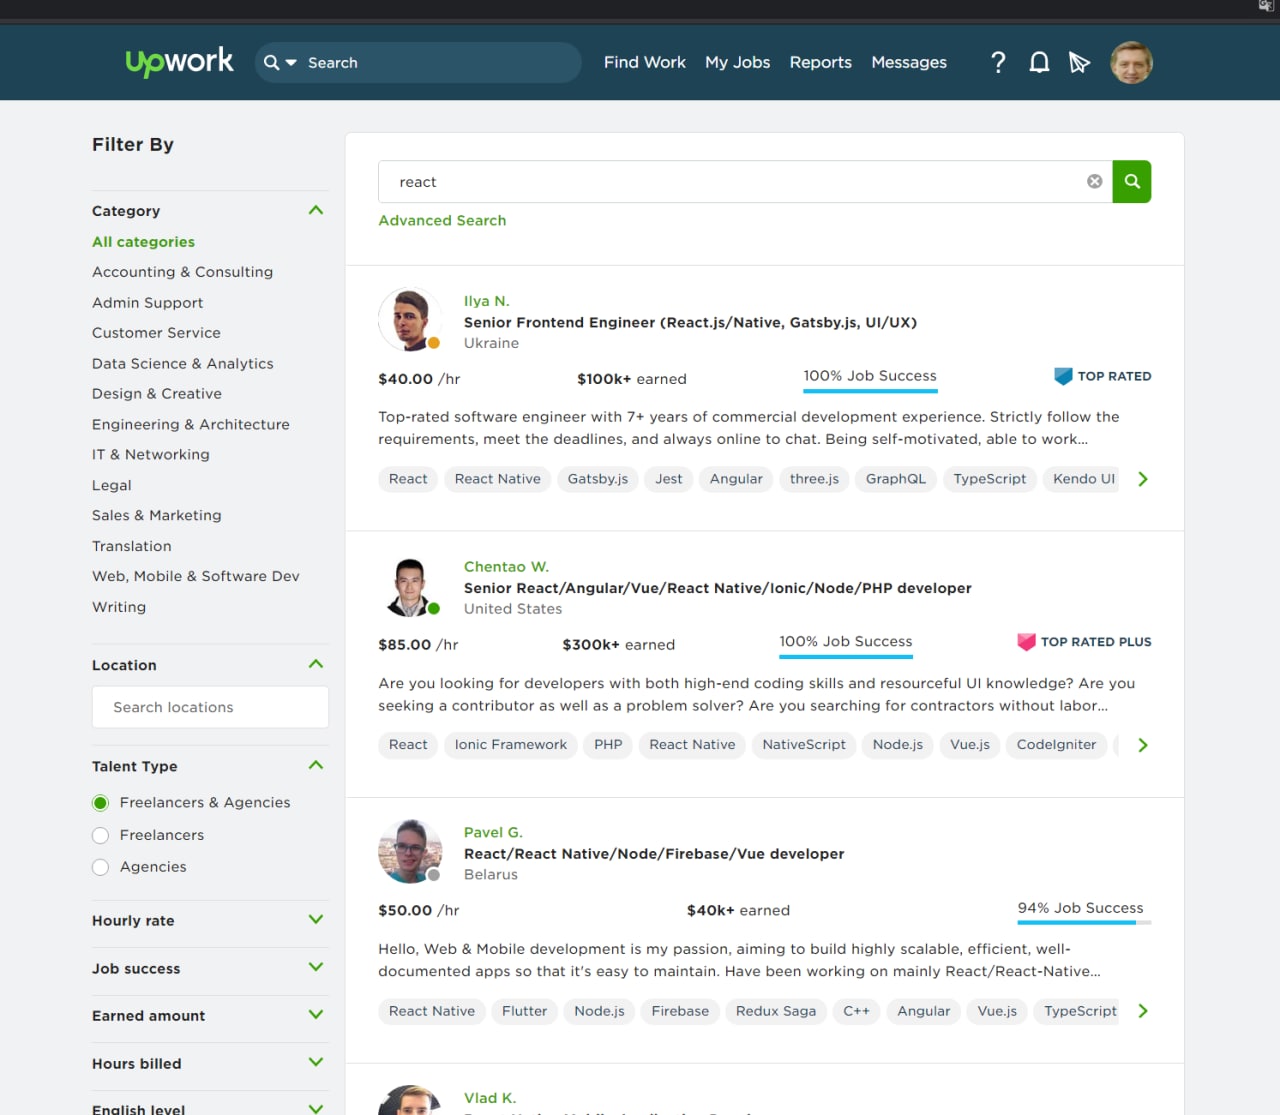Click the cursor arrow icon in header
Image resolution: width=1280 pixels, height=1115 pixels.
(1079, 63)
